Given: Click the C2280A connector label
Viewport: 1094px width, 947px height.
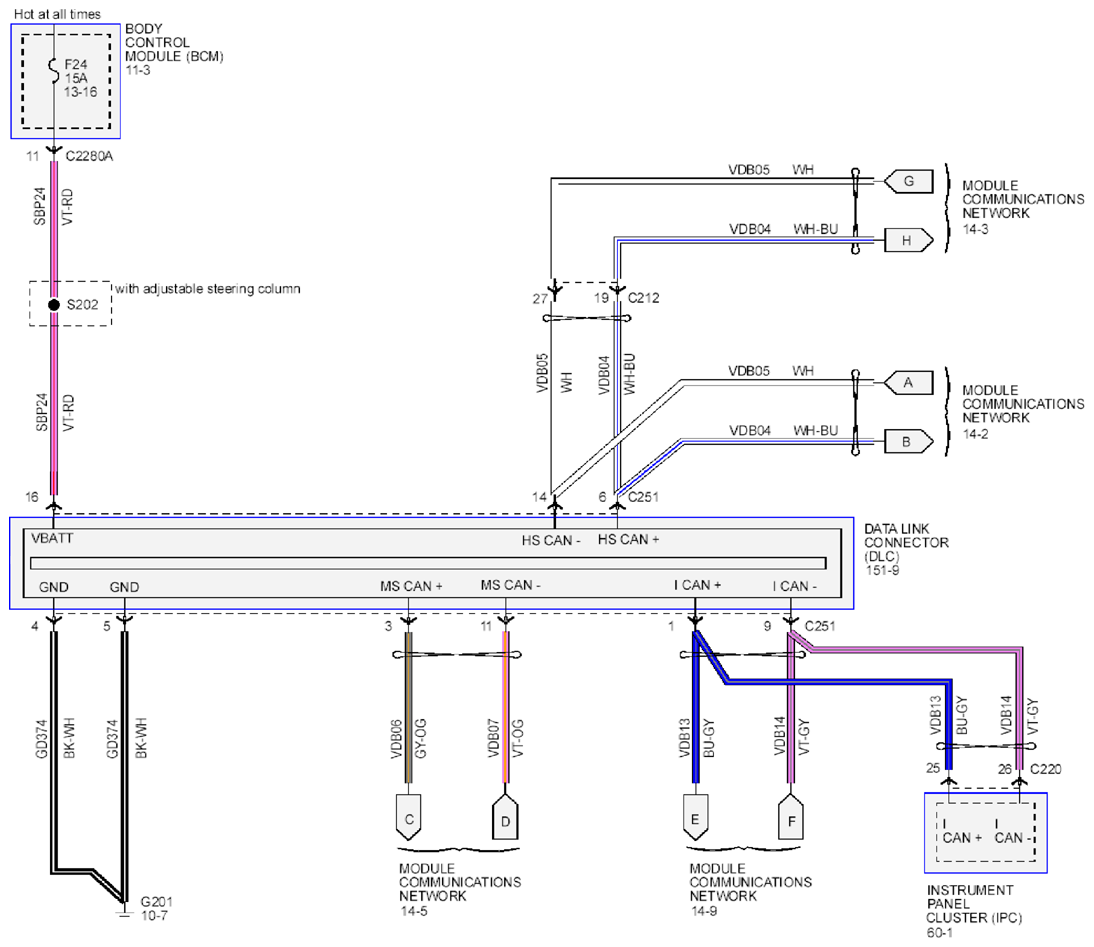Looking at the screenshot, I should (89, 156).
